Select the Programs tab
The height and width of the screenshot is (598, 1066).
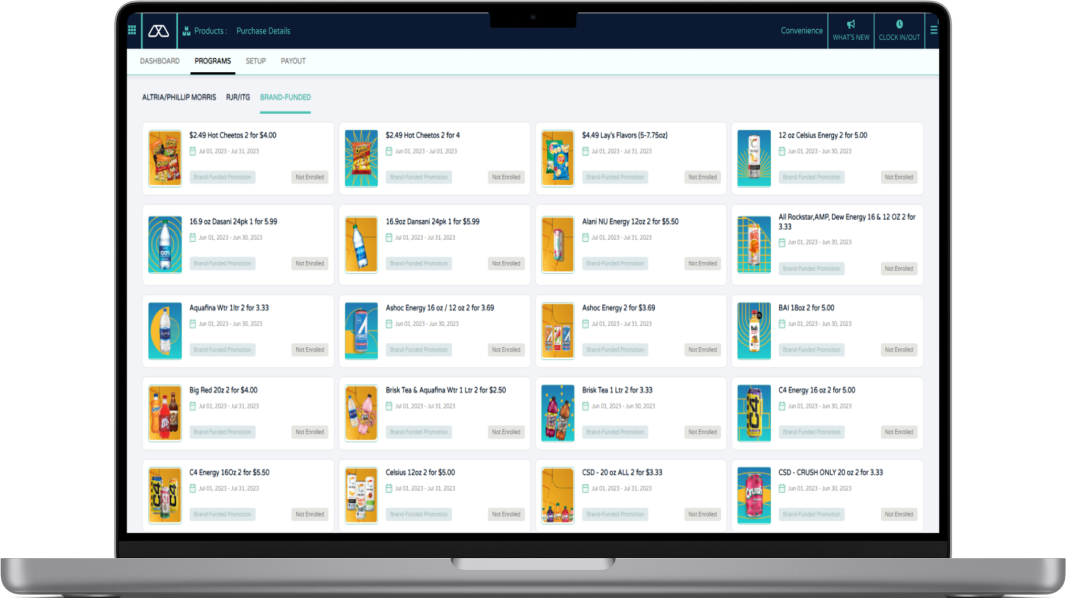coord(213,61)
